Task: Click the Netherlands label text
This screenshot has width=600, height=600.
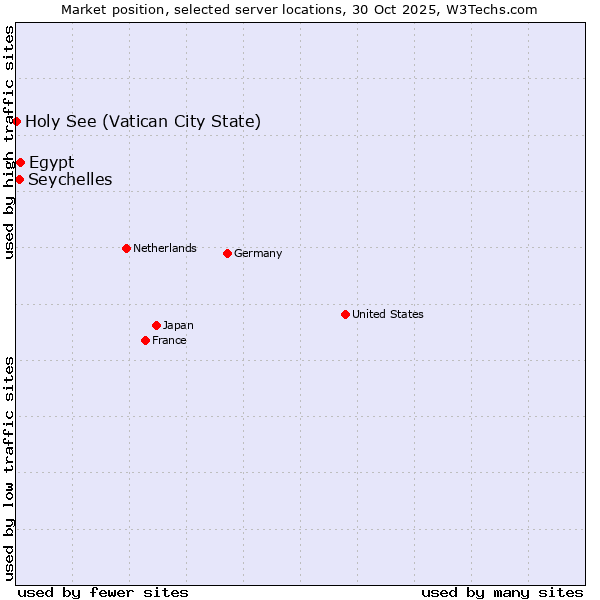Action: [x=164, y=248]
